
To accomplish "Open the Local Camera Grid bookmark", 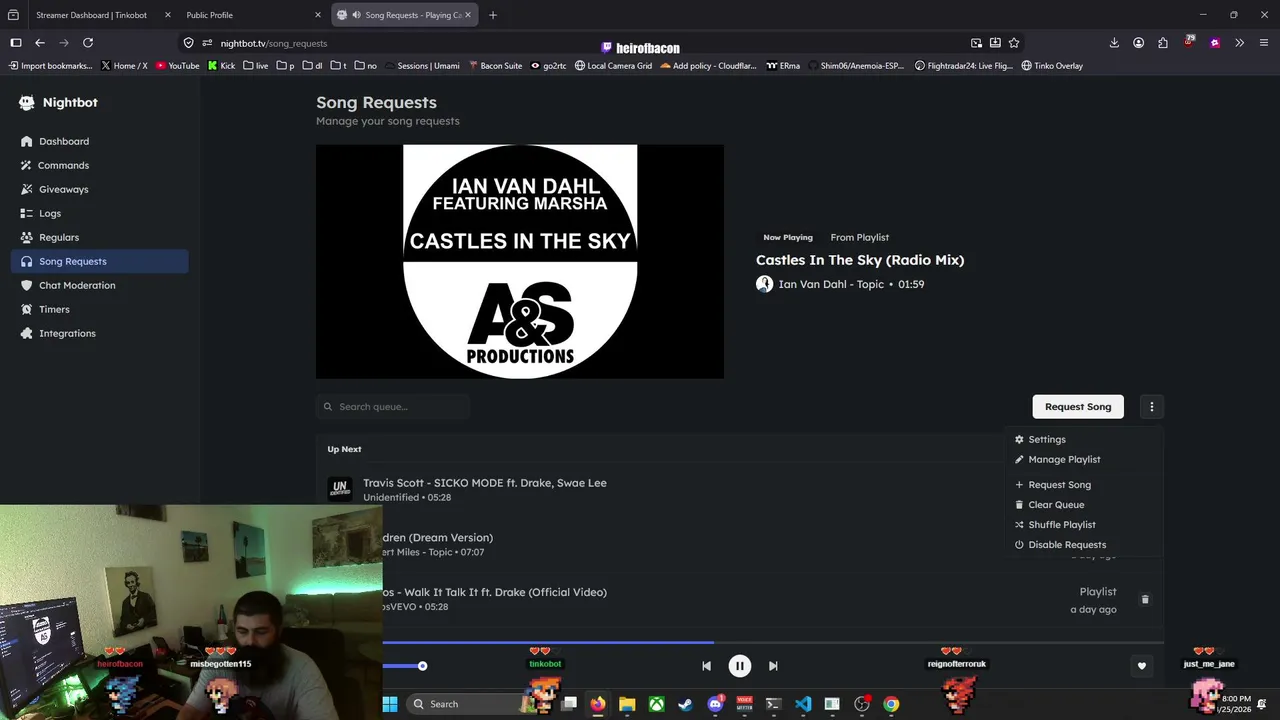I will coord(613,66).
